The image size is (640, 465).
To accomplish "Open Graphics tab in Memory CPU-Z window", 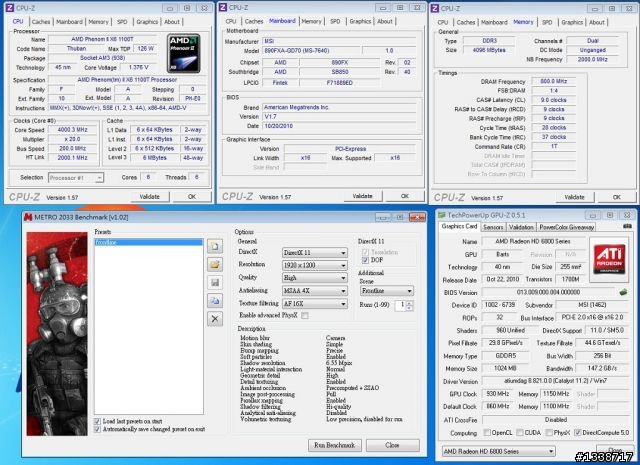I will click(x=572, y=22).
